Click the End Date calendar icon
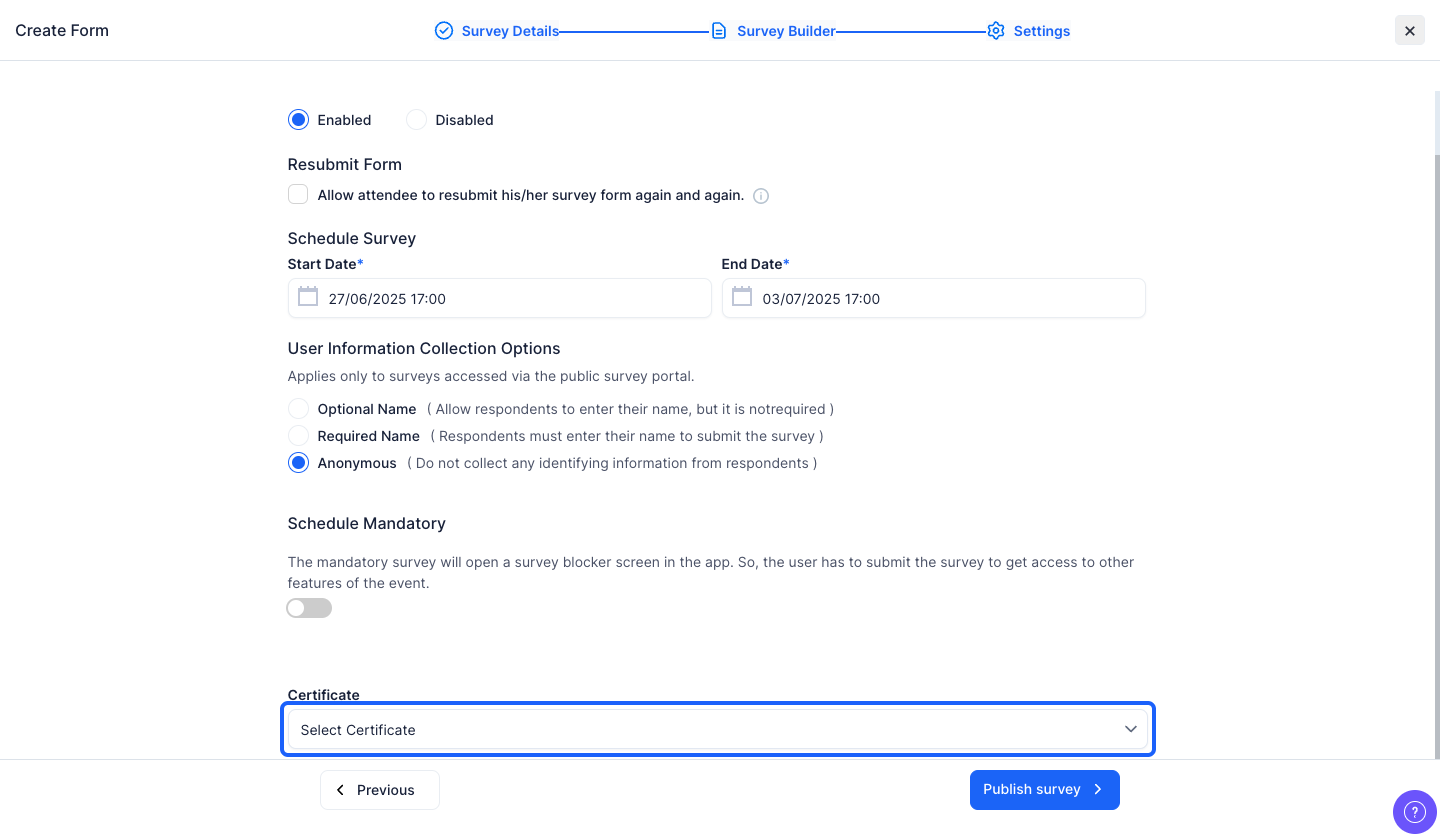The width and height of the screenshot is (1440, 837). (x=742, y=297)
